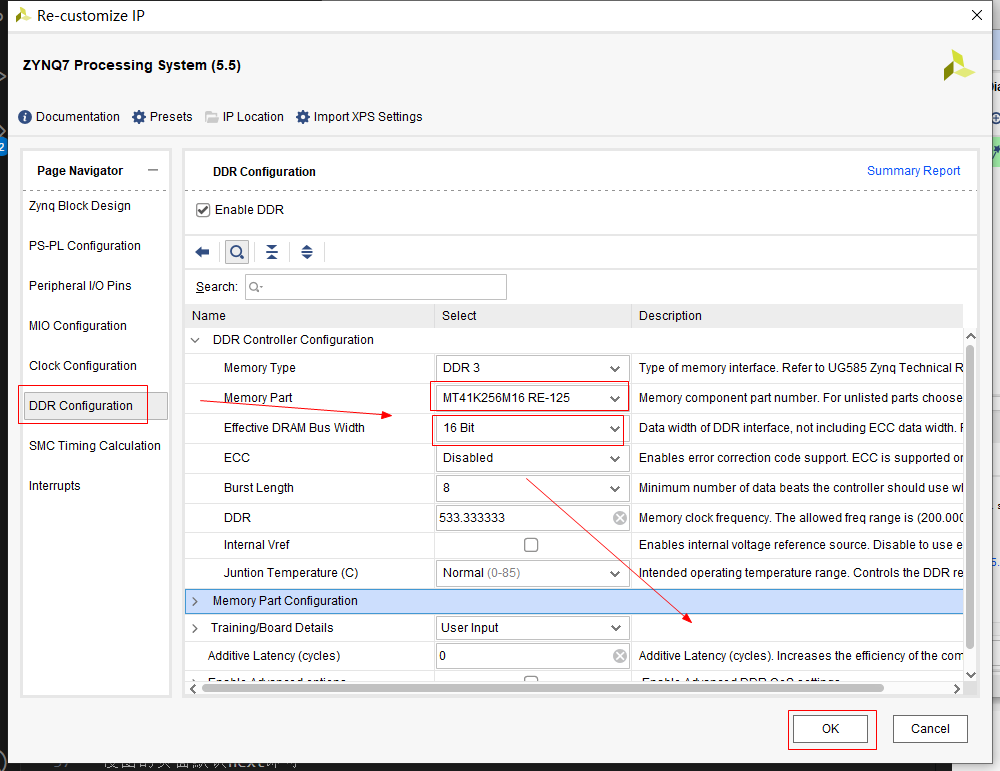The height and width of the screenshot is (771, 1000).
Task: Expand Training/Board Details section
Action: click(195, 628)
